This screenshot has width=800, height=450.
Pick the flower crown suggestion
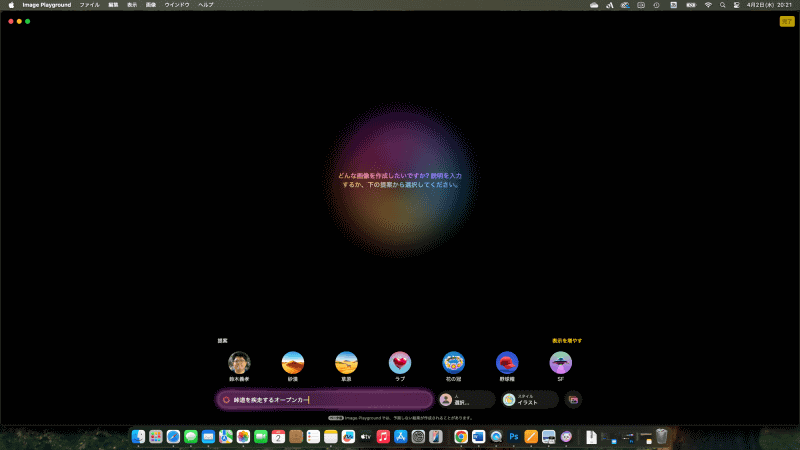coord(454,363)
